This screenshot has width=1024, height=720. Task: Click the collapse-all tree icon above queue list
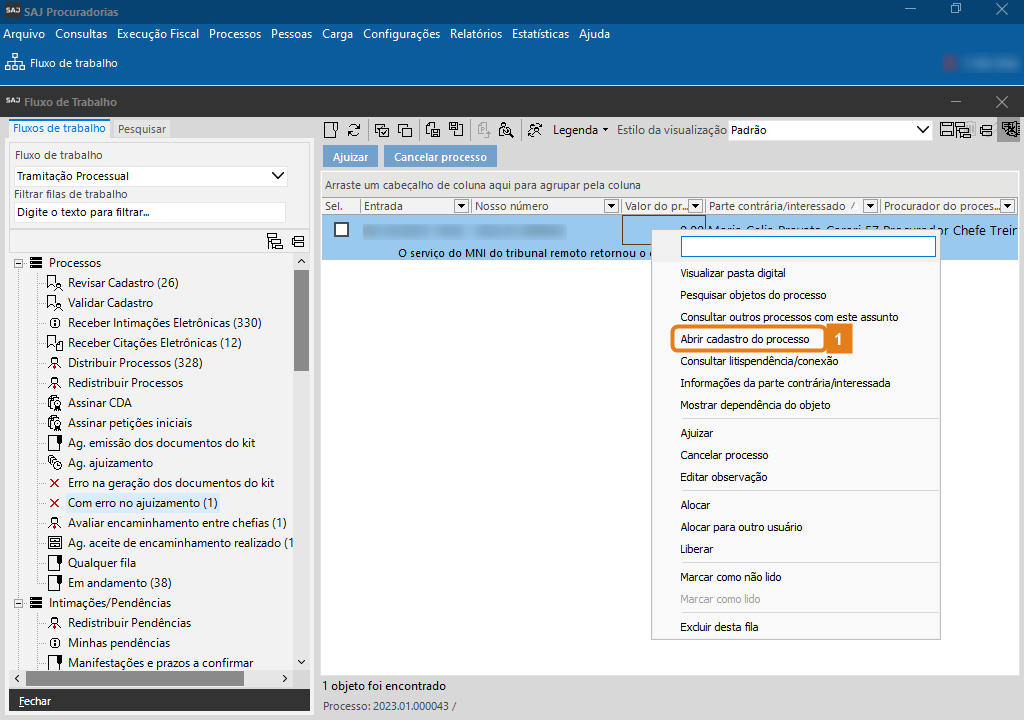click(x=298, y=241)
